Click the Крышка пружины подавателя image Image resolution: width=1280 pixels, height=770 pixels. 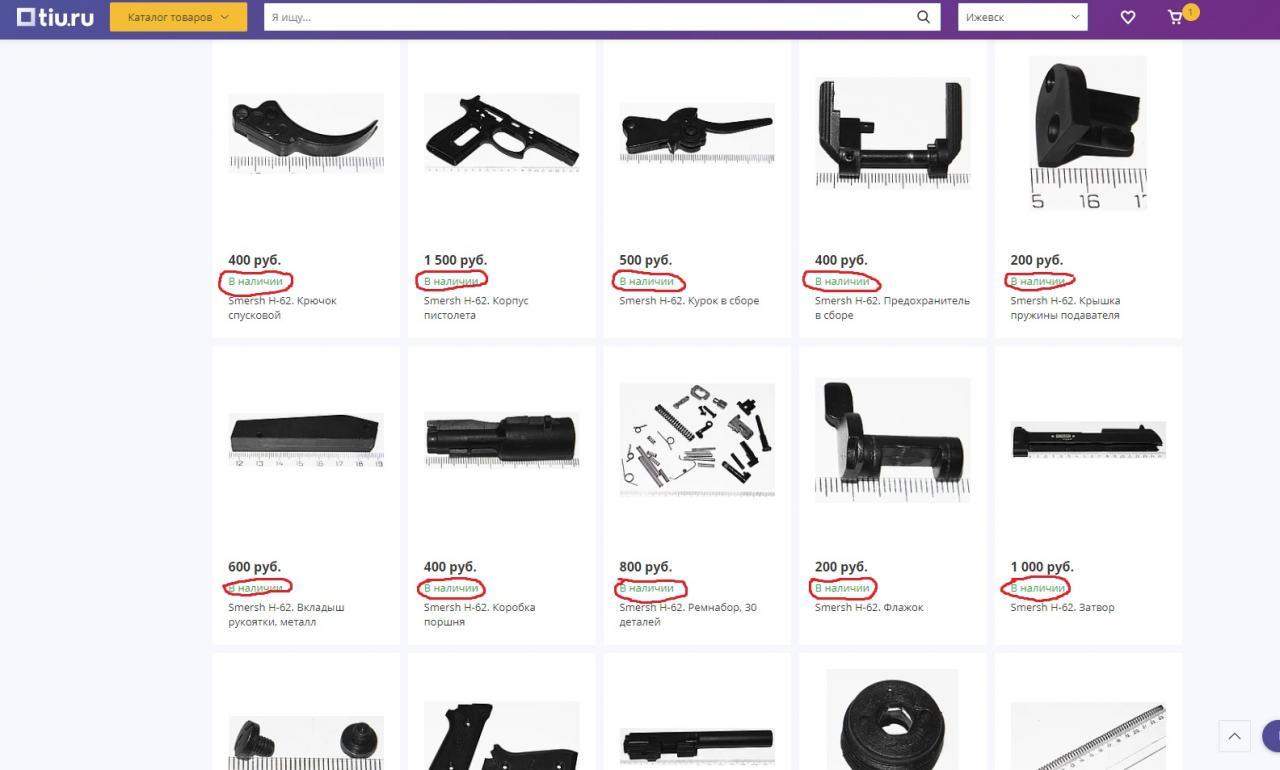[x=1088, y=133]
